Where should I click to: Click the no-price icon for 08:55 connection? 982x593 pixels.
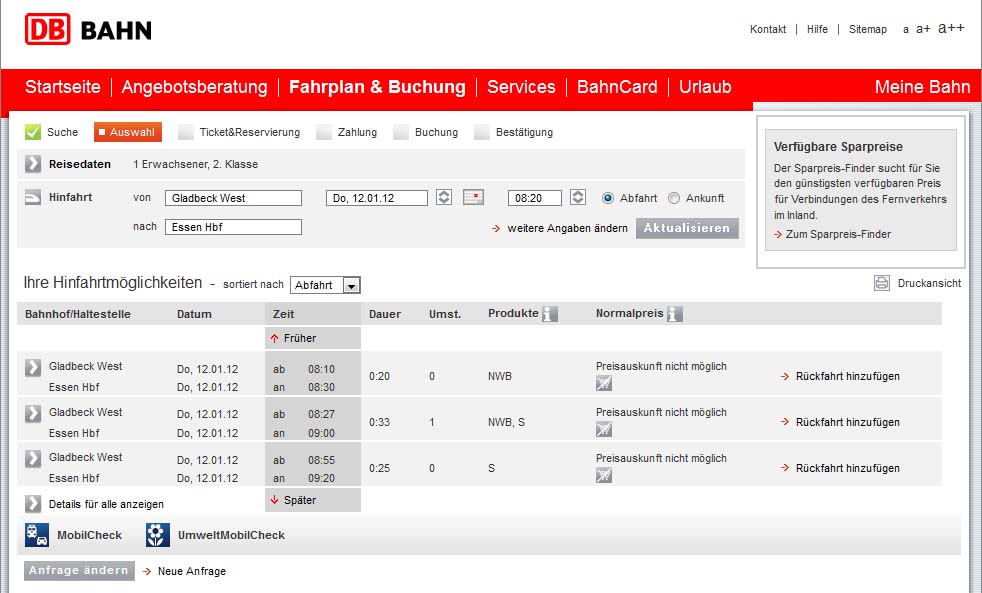coord(604,475)
